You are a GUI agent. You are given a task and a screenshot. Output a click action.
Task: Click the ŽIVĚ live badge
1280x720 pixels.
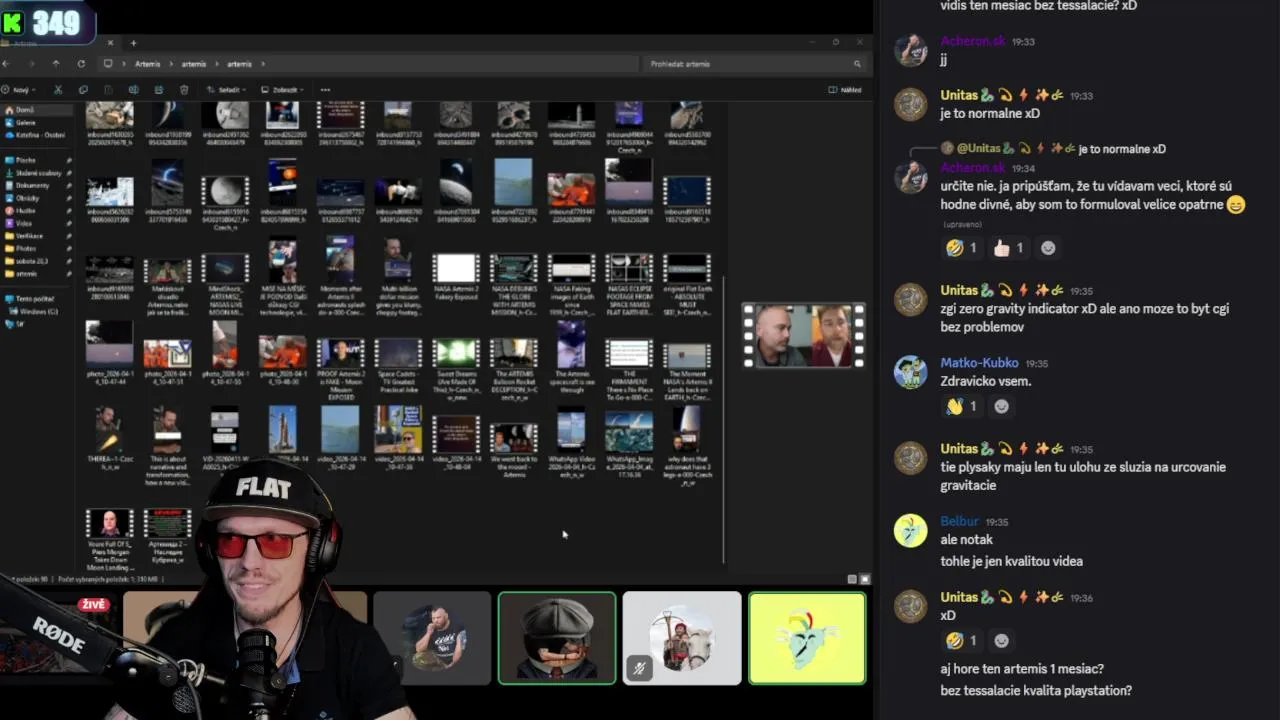pyautogui.click(x=94, y=604)
